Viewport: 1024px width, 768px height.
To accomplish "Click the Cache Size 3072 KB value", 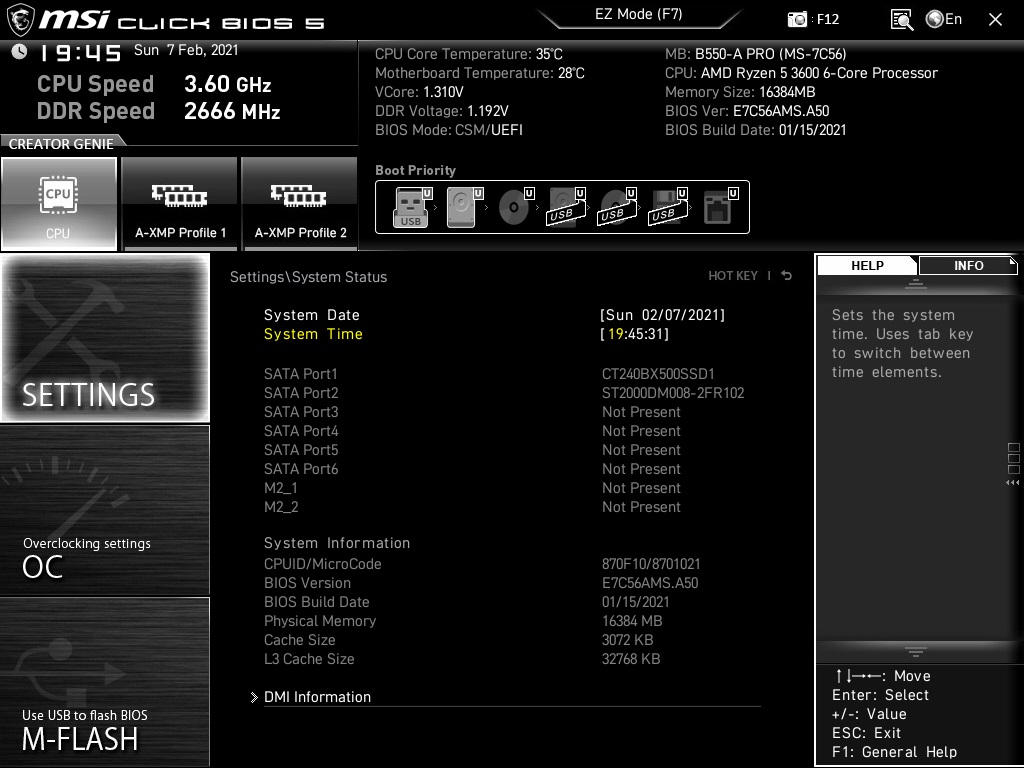I will point(627,639).
